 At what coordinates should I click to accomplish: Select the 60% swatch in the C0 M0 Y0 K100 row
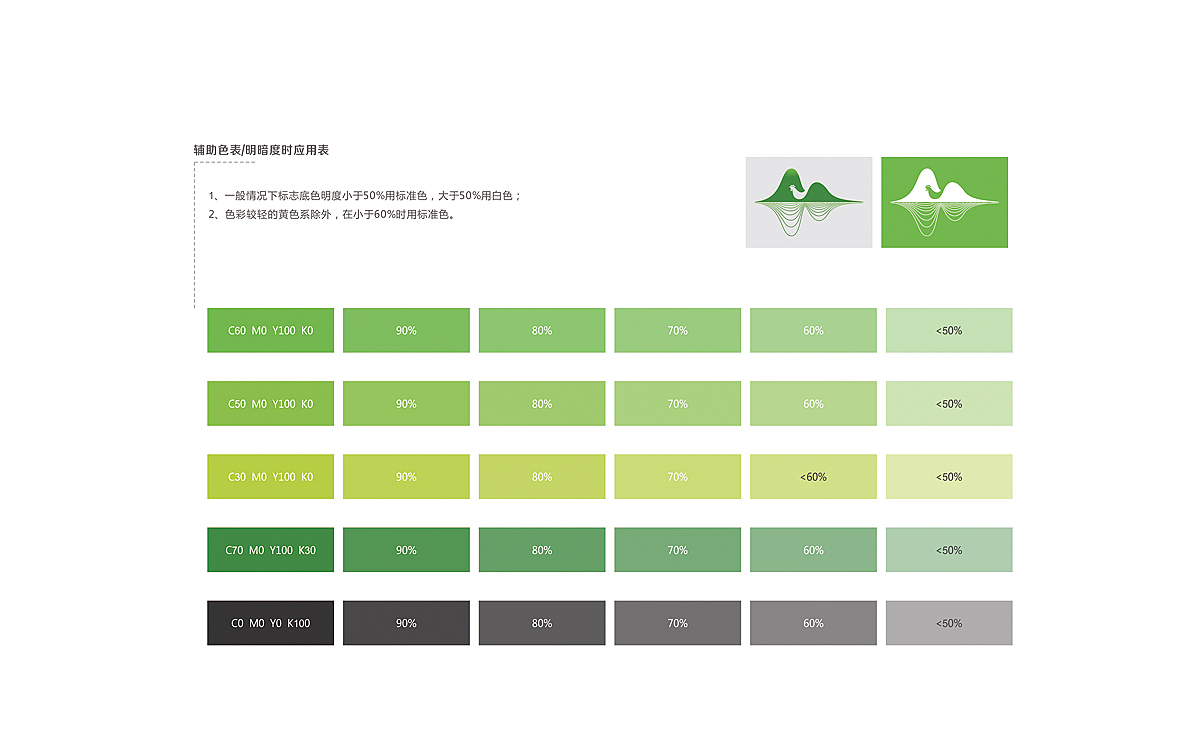coord(813,623)
